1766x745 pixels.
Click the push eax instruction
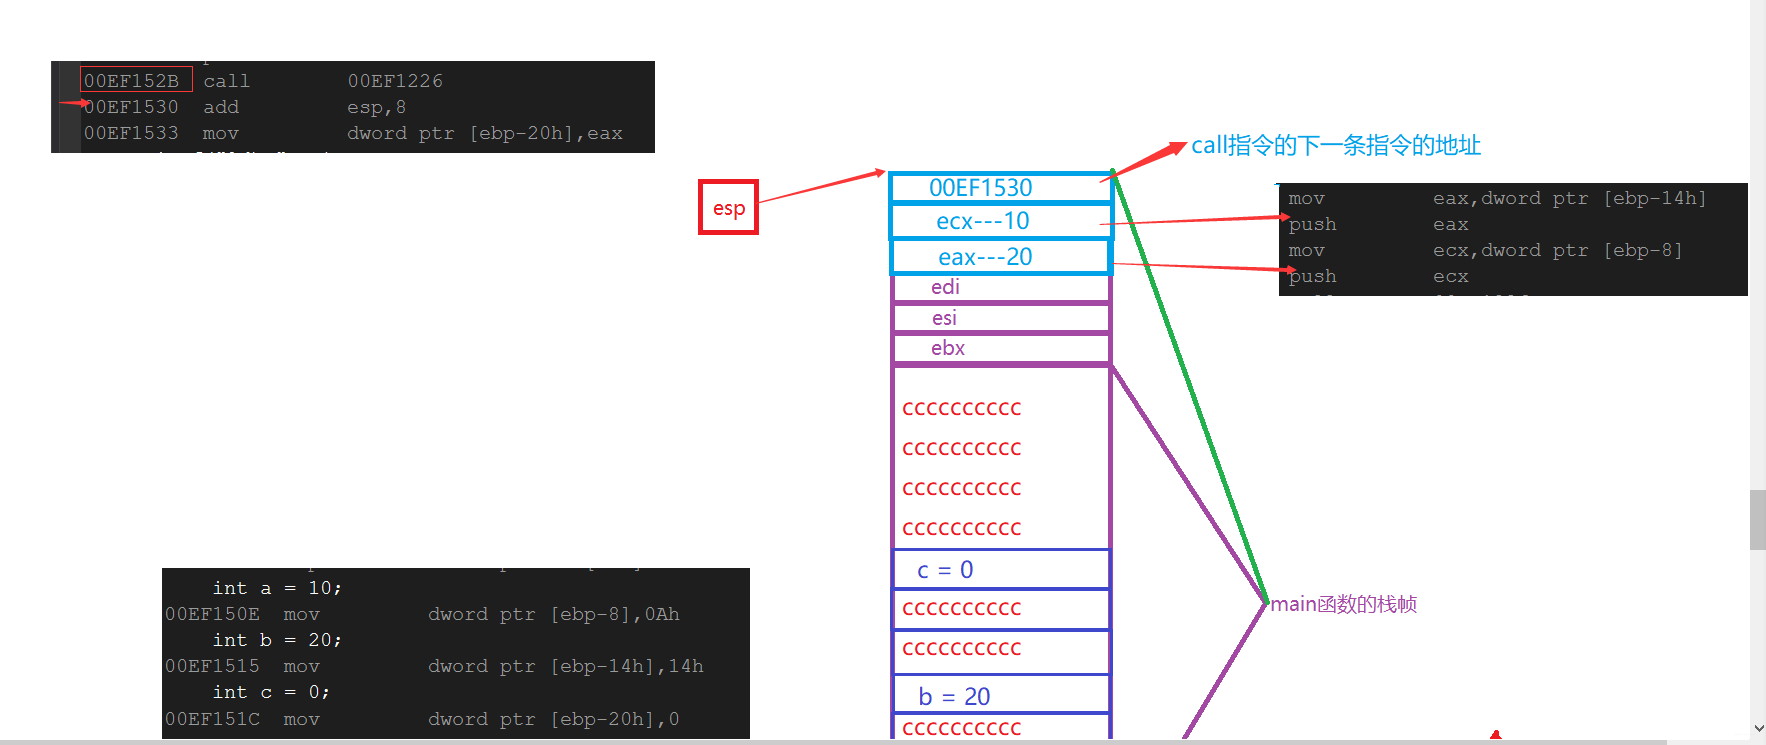point(1379,224)
